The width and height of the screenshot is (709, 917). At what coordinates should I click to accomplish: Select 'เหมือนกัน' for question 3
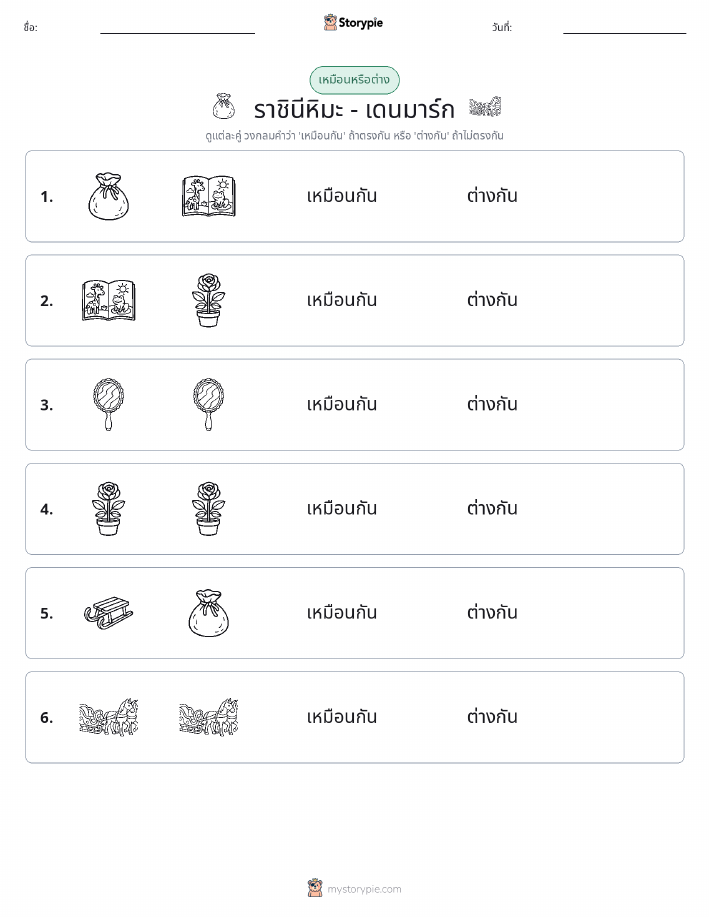(x=342, y=404)
